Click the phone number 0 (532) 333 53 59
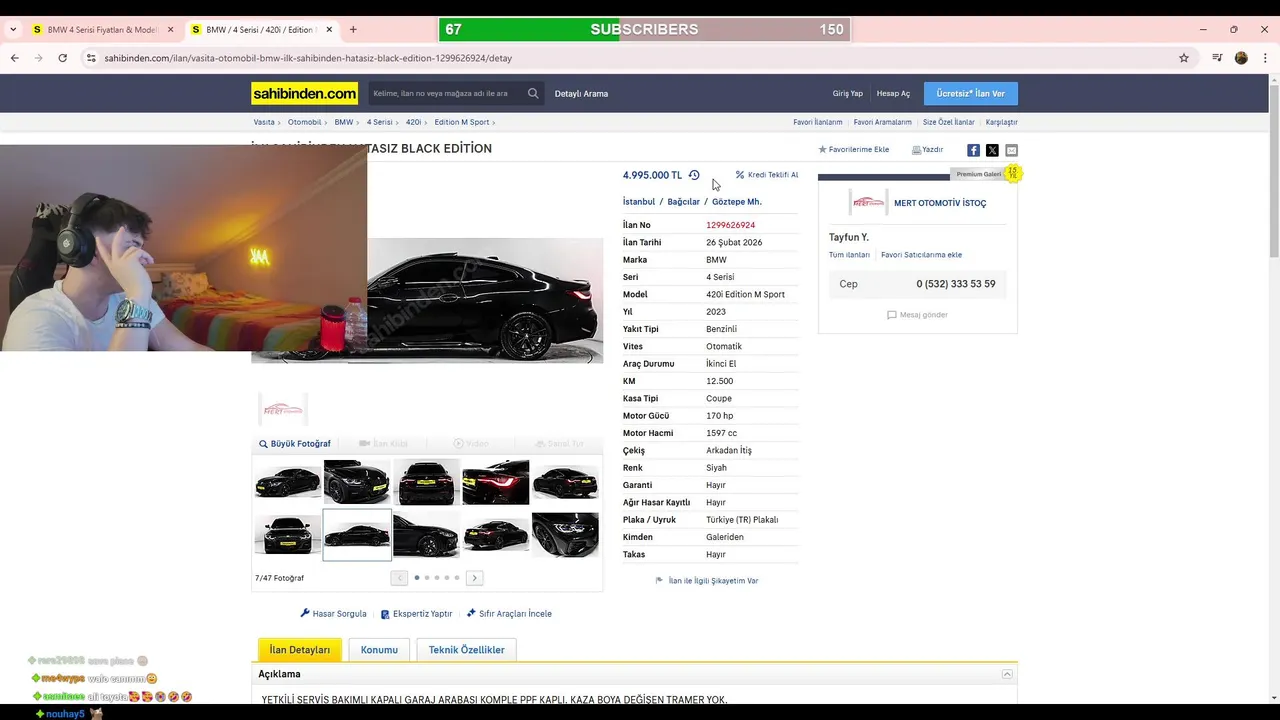Screen dimensions: 1280x720 pos(956,284)
